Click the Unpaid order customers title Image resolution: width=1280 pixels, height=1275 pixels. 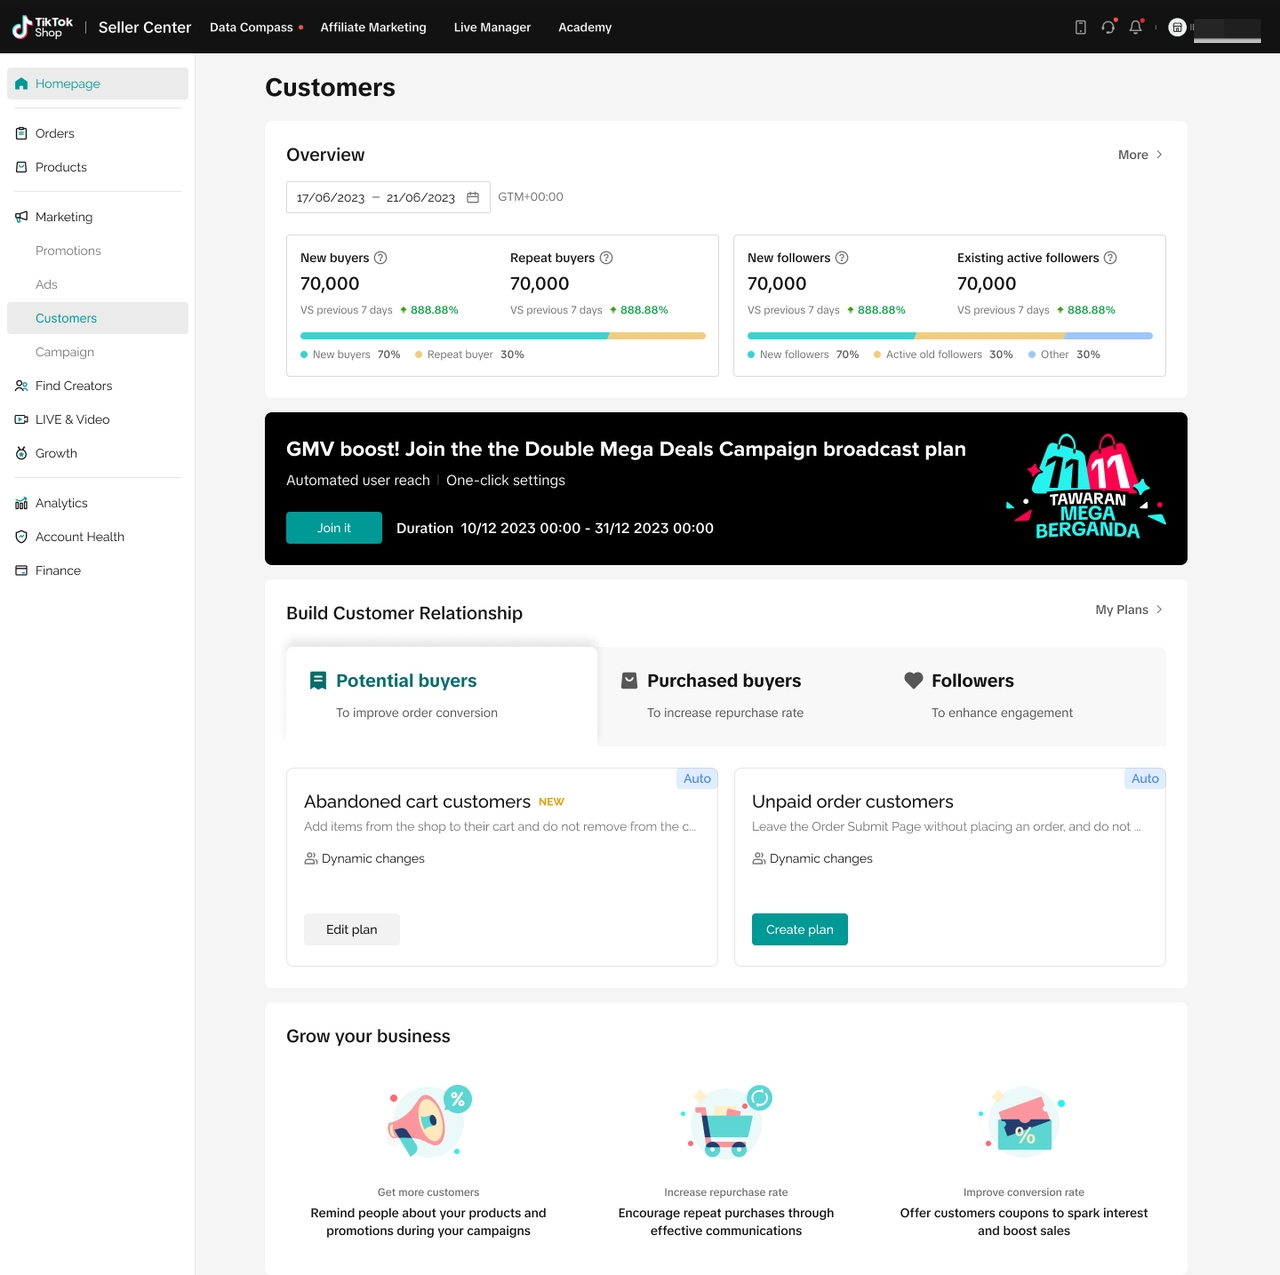pyautogui.click(x=853, y=802)
